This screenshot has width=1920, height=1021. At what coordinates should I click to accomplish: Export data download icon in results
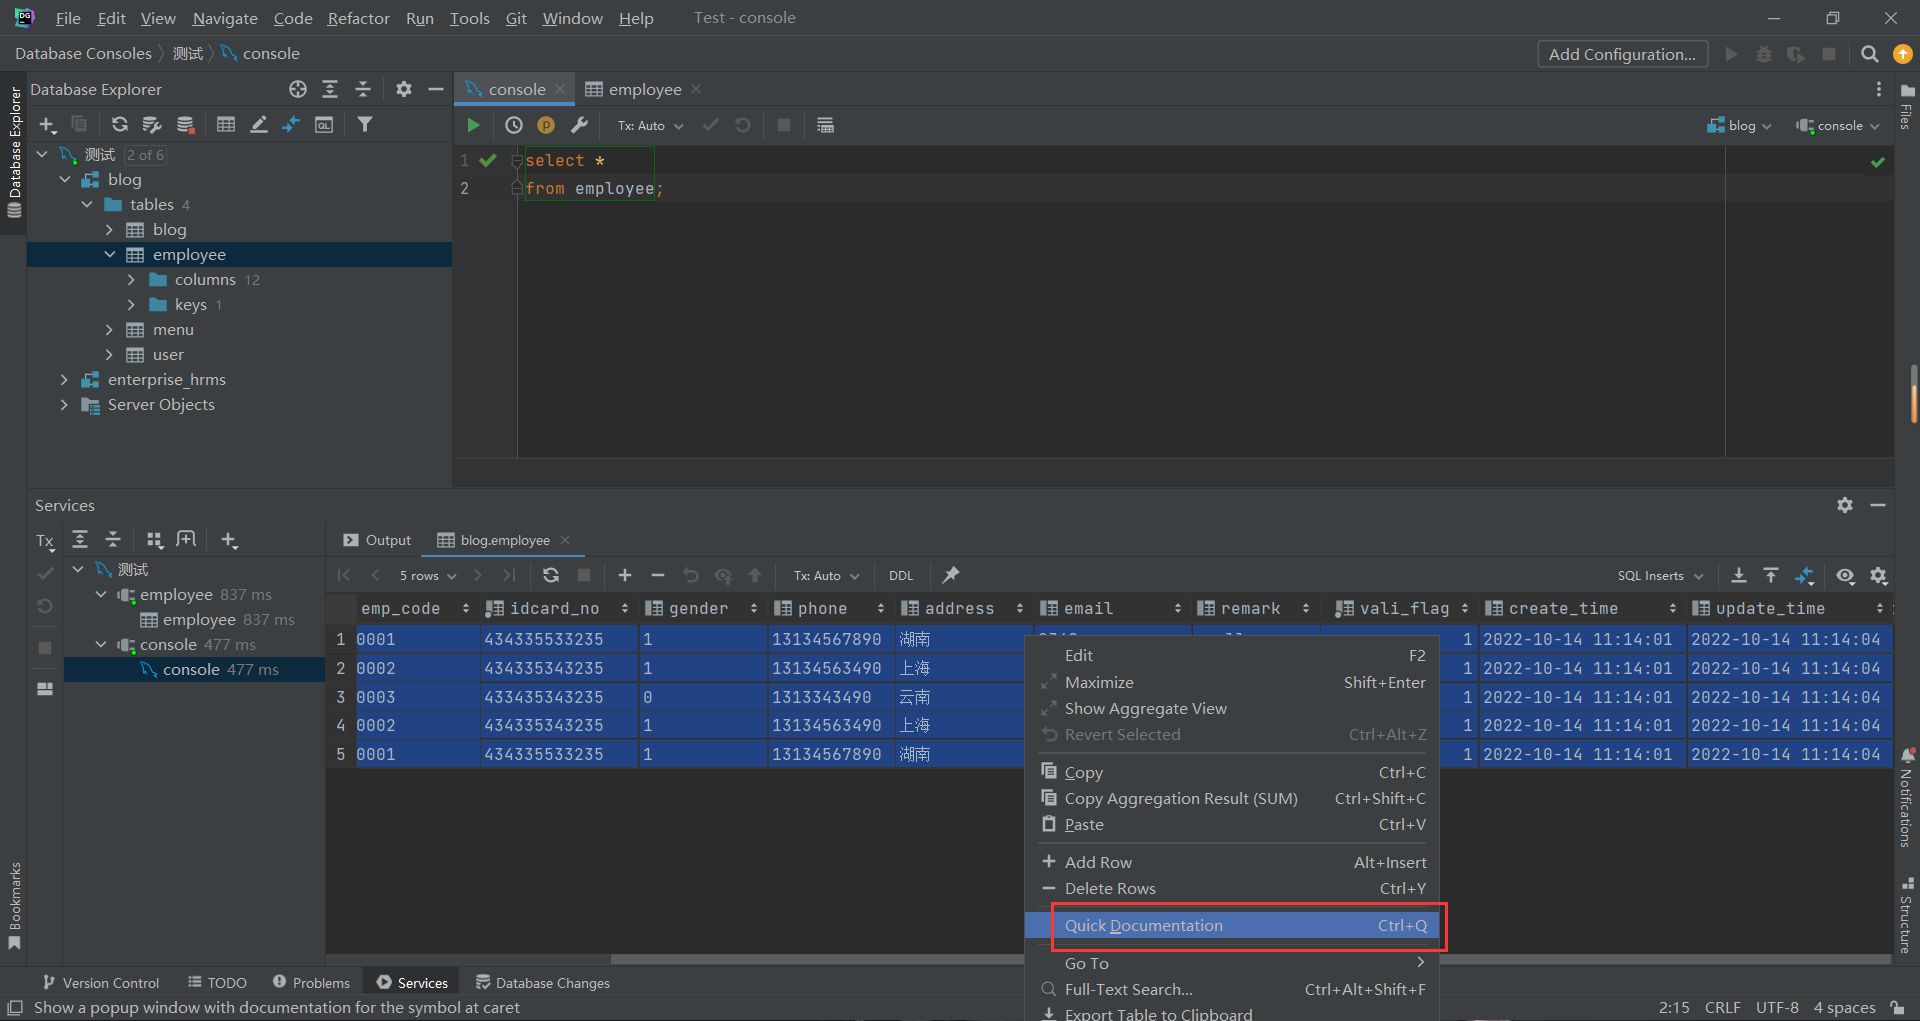click(x=1739, y=575)
